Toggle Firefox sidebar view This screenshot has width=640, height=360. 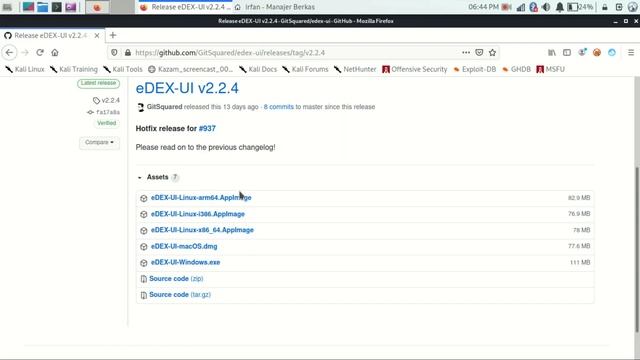[567, 53]
